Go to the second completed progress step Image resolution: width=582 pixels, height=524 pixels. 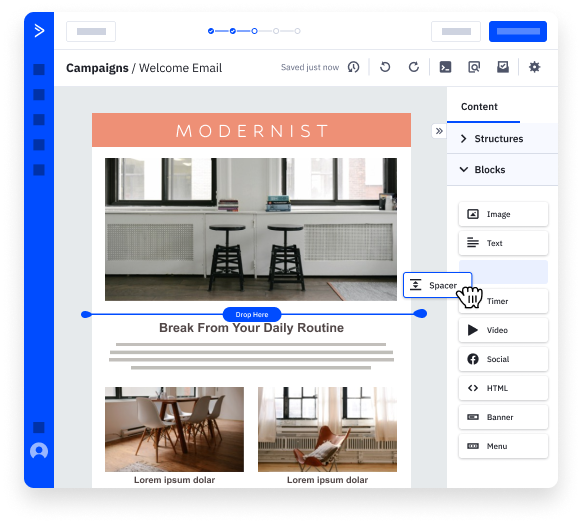pyautogui.click(x=232, y=31)
